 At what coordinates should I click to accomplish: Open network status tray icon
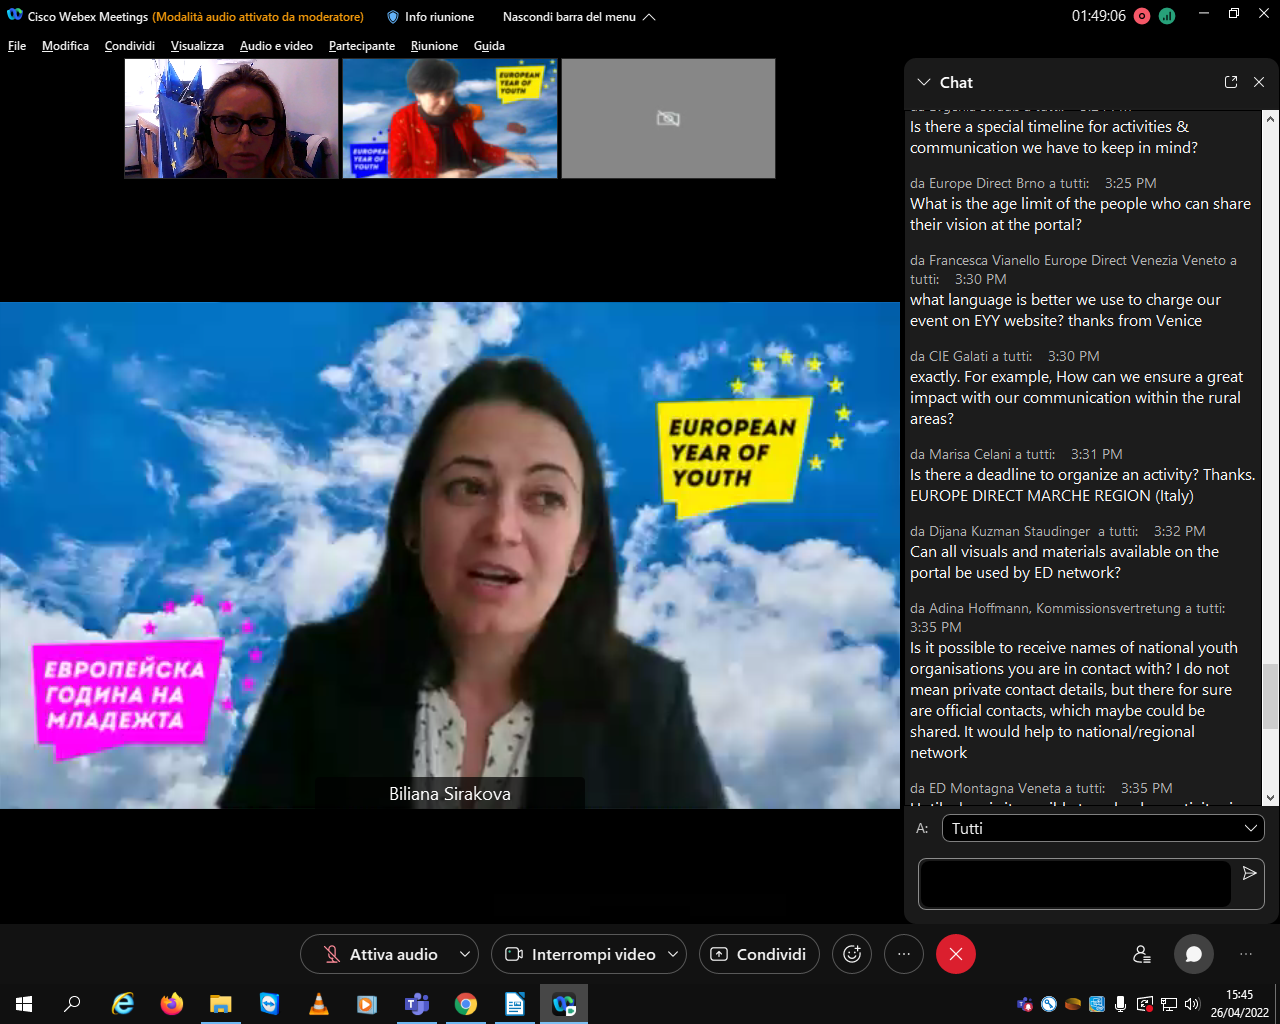(1168, 1004)
